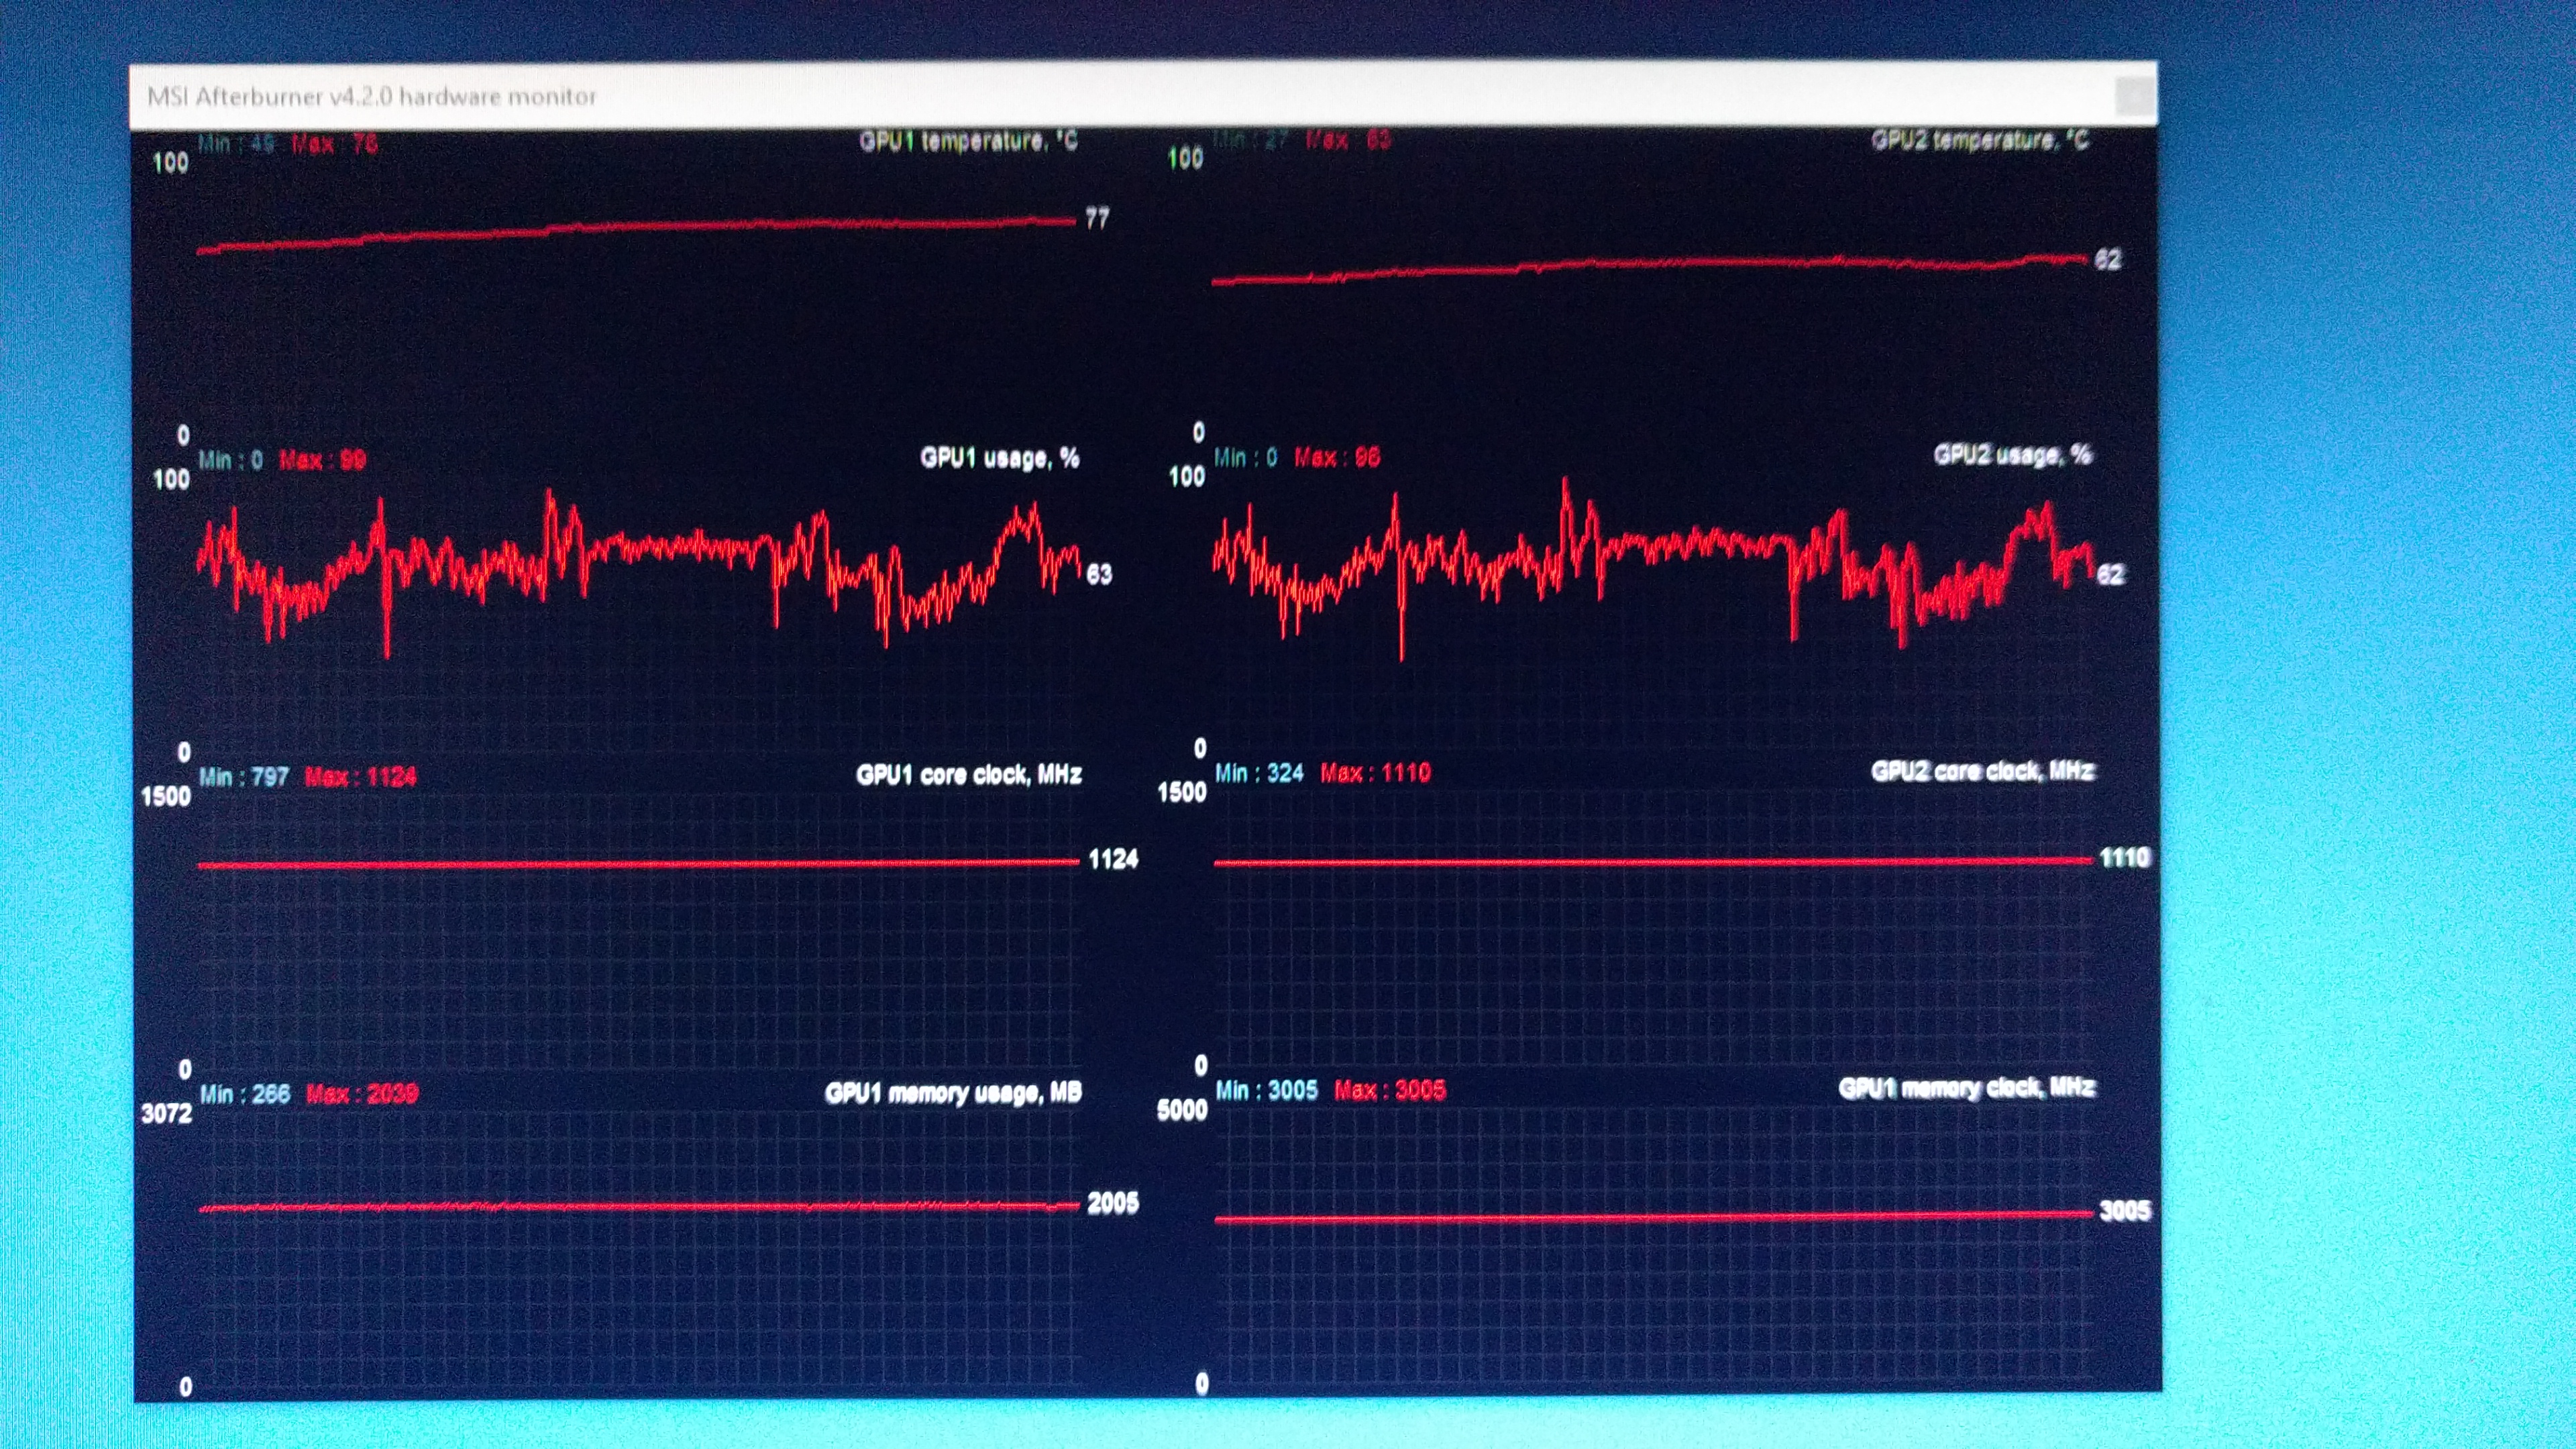Click 'Min : 266' in GPU1 memory usage
The height and width of the screenshot is (1449, 2576).
pos(245,1094)
